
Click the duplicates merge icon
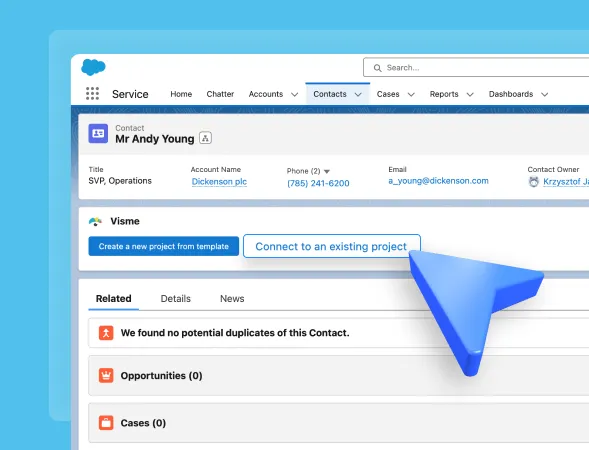pyautogui.click(x=106, y=333)
